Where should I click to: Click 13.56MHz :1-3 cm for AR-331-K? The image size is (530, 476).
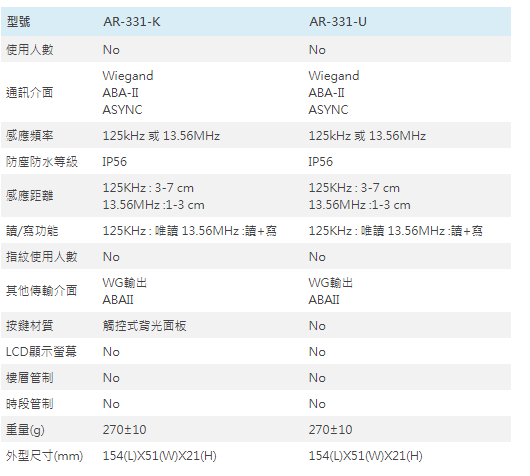click(x=153, y=205)
